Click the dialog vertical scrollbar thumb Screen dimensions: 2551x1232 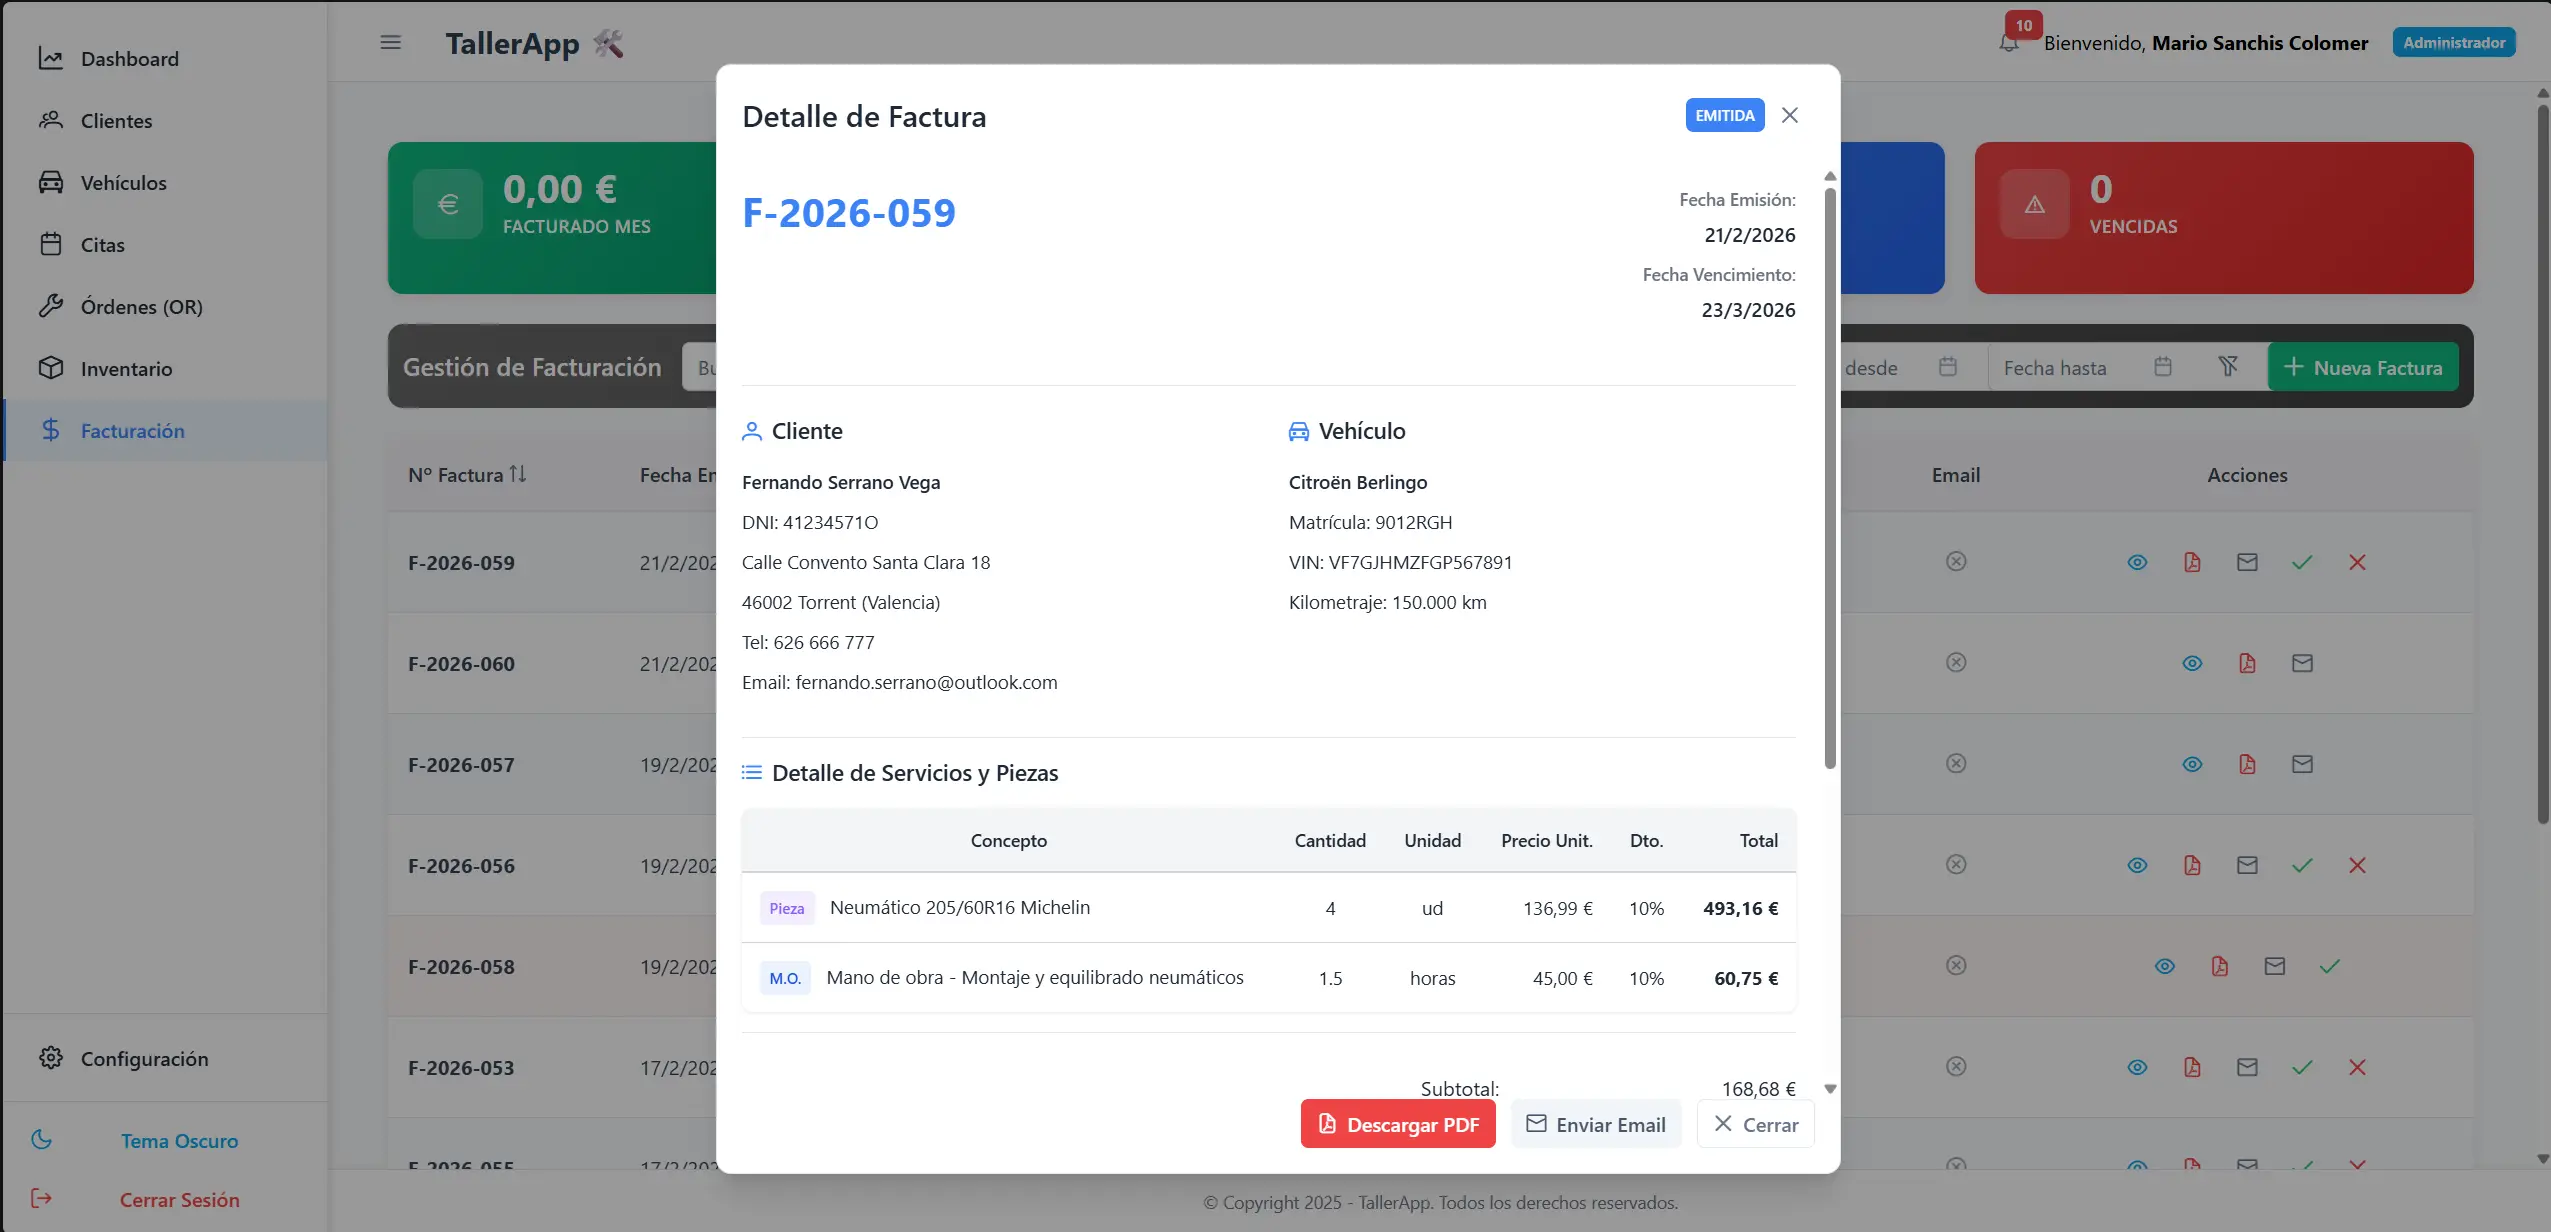point(1830,478)
